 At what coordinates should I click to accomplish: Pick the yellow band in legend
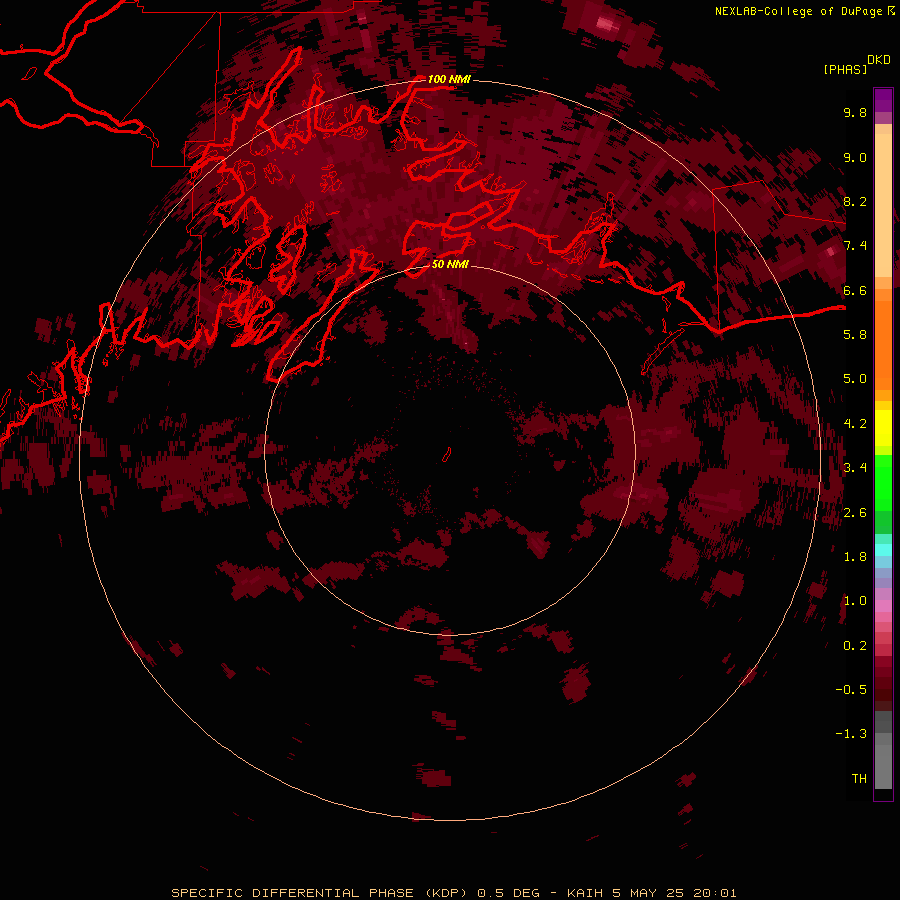tap(883, 428)
